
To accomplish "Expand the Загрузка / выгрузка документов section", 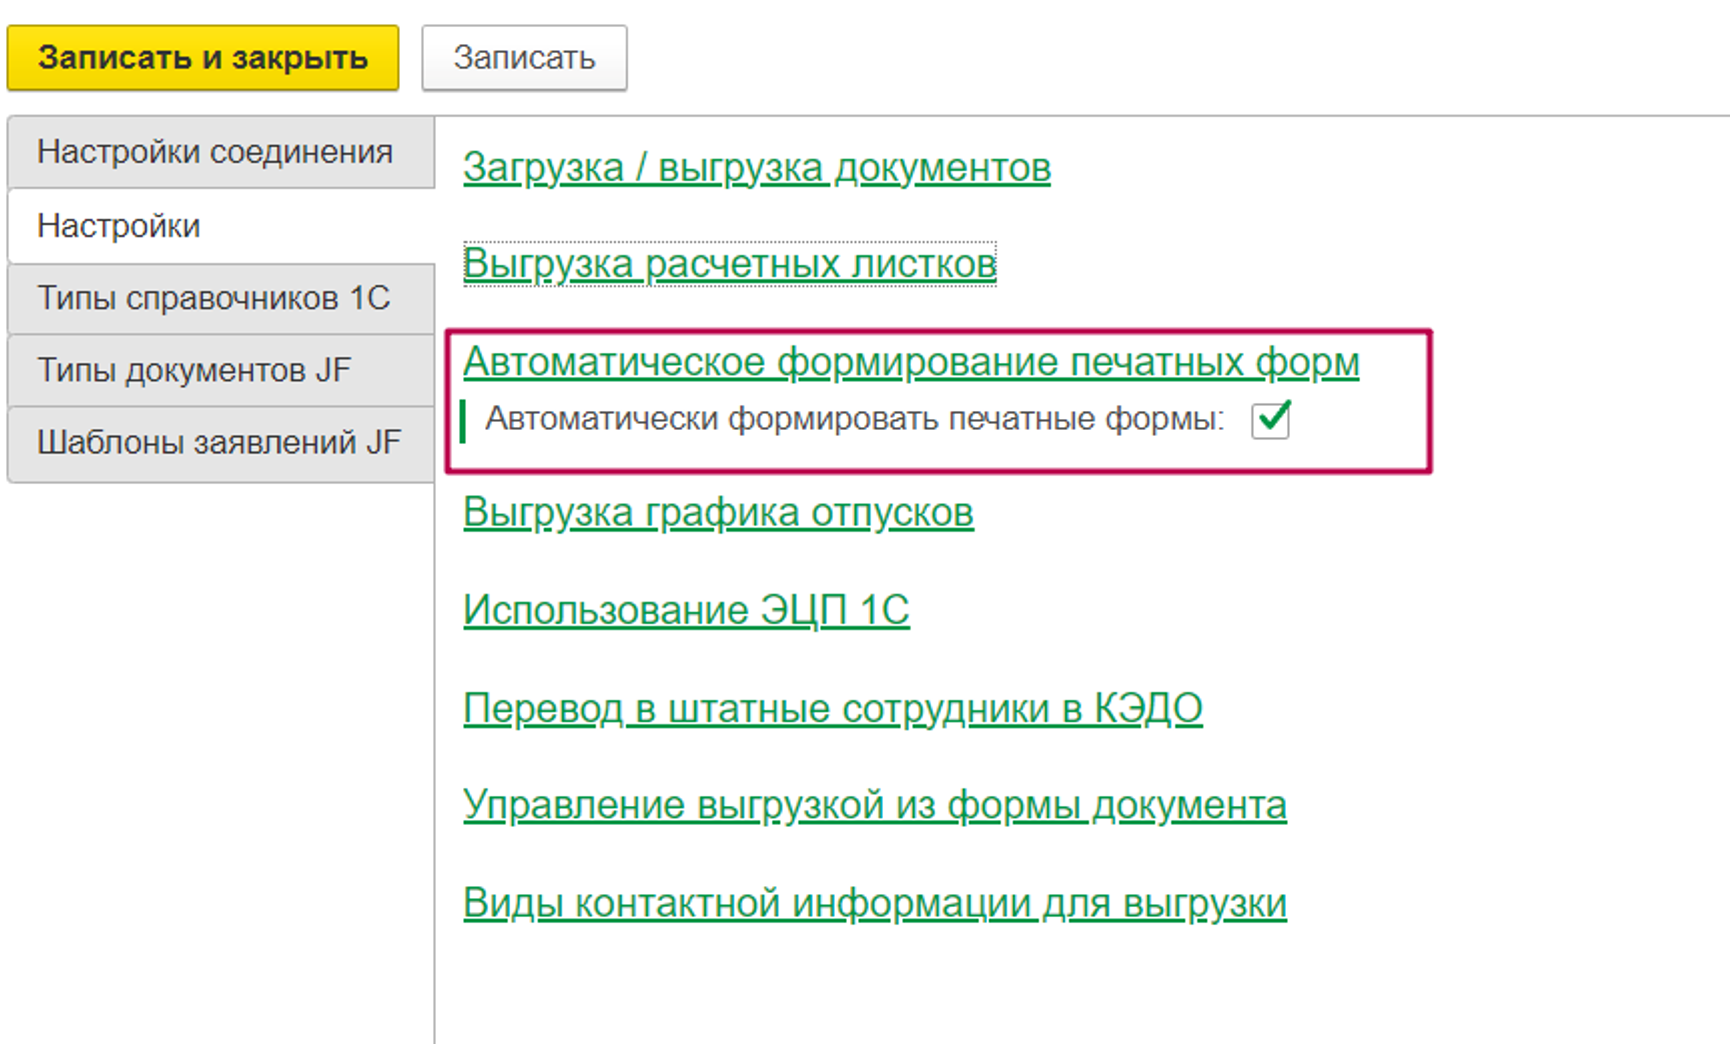I will pyautogui.click(x=756, y=168).
